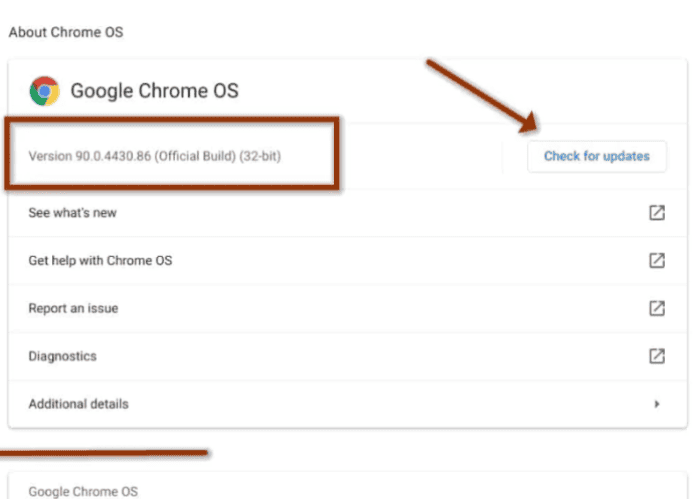Viewport: 700px width, 500px height.
Task: Click the bottom Google Chrome OS card text
Action: coord(83,492)
